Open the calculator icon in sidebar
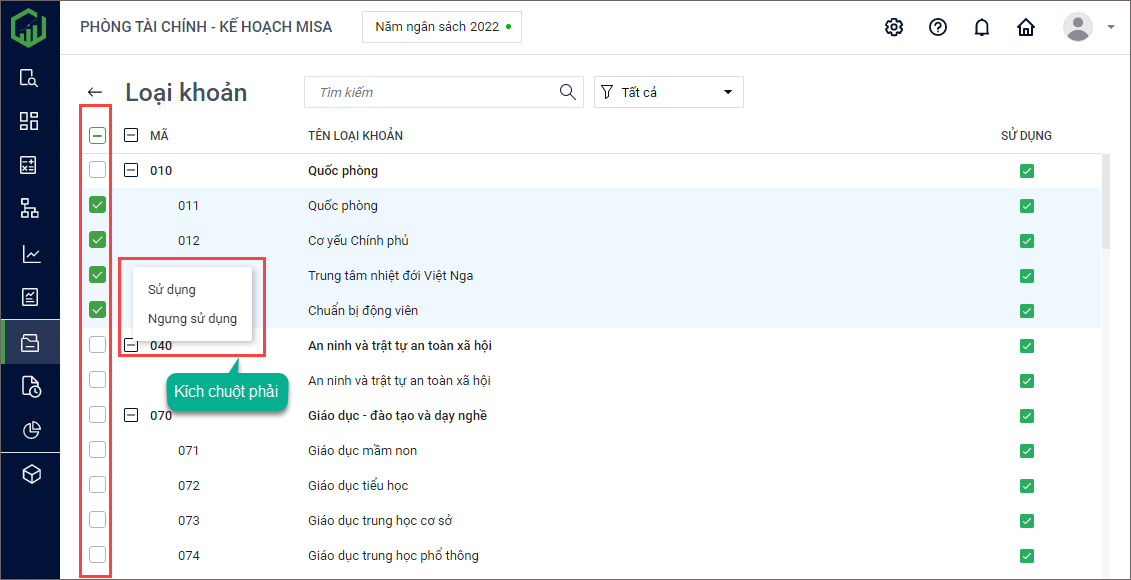 click(30, 165)
